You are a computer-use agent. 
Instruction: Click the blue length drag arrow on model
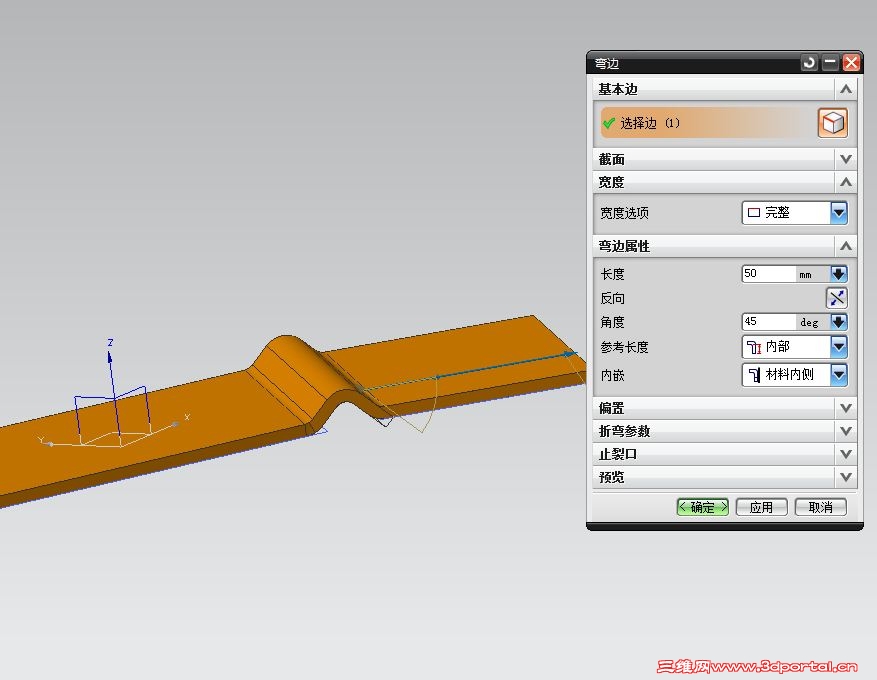[570, 354]
